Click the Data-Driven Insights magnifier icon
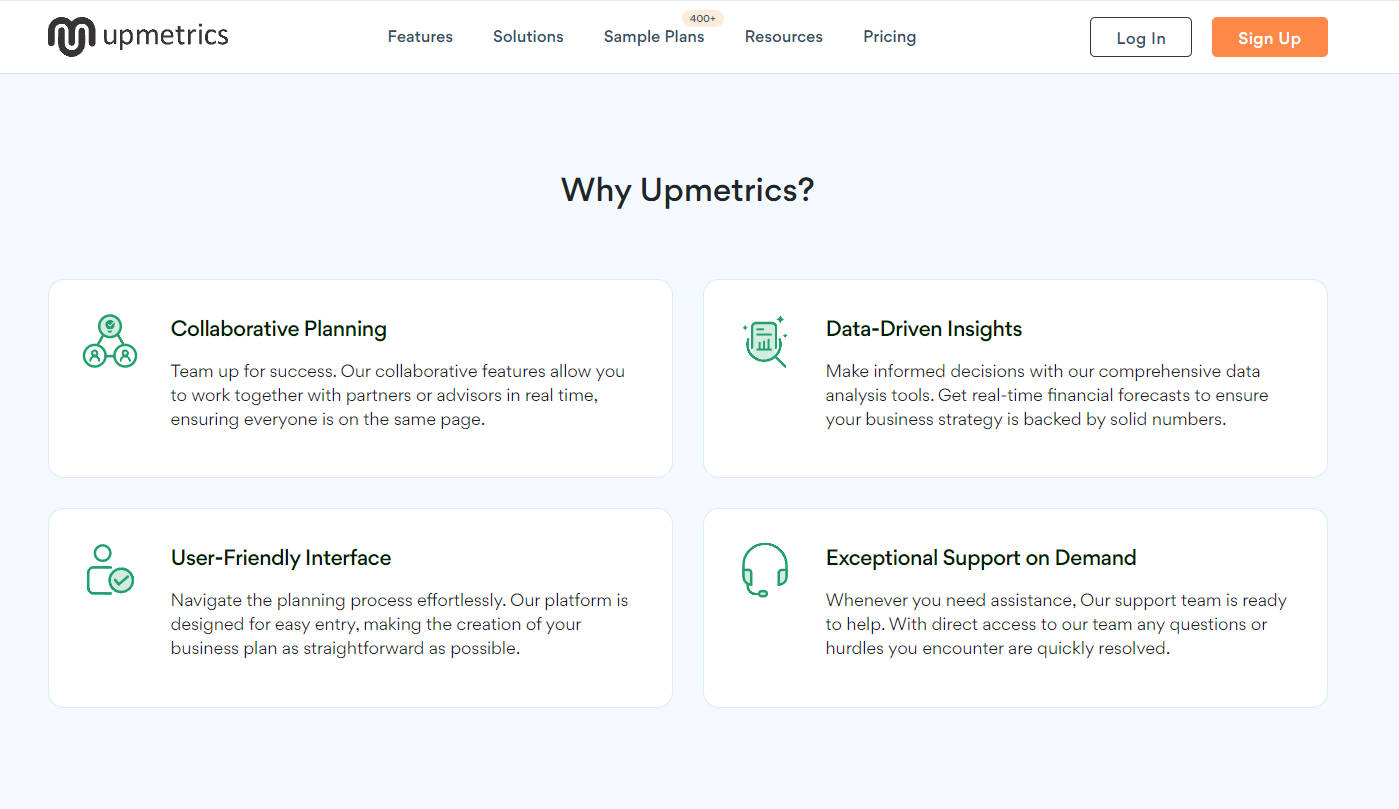The width and height of the screenshot is (1399, 809). pos(763,342)
